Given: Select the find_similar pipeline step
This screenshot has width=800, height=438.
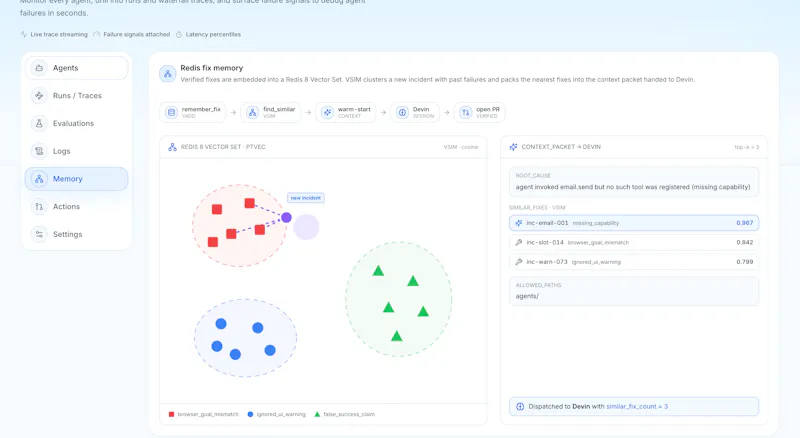Looking at the screenshot, I should click(271, 112).
